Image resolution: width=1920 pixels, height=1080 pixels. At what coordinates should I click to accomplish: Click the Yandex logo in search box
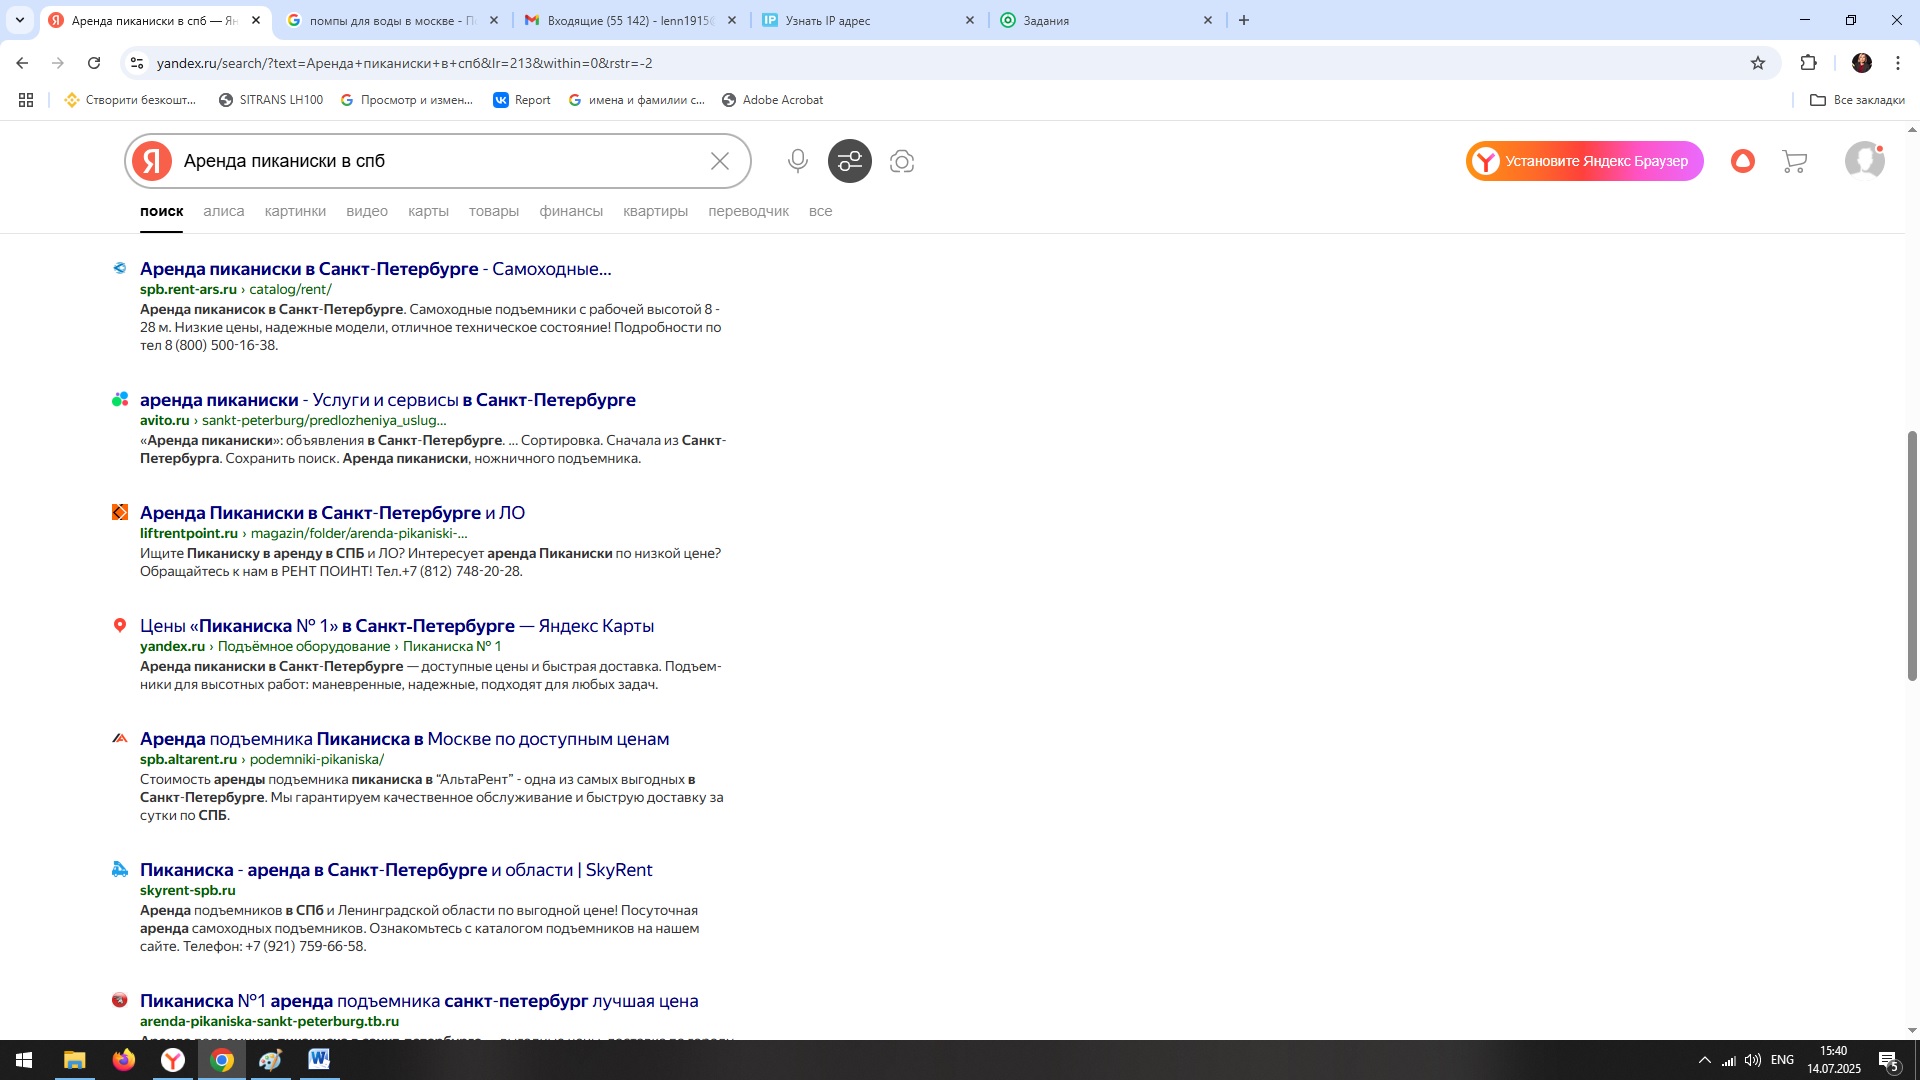click(x=152, y=161)
